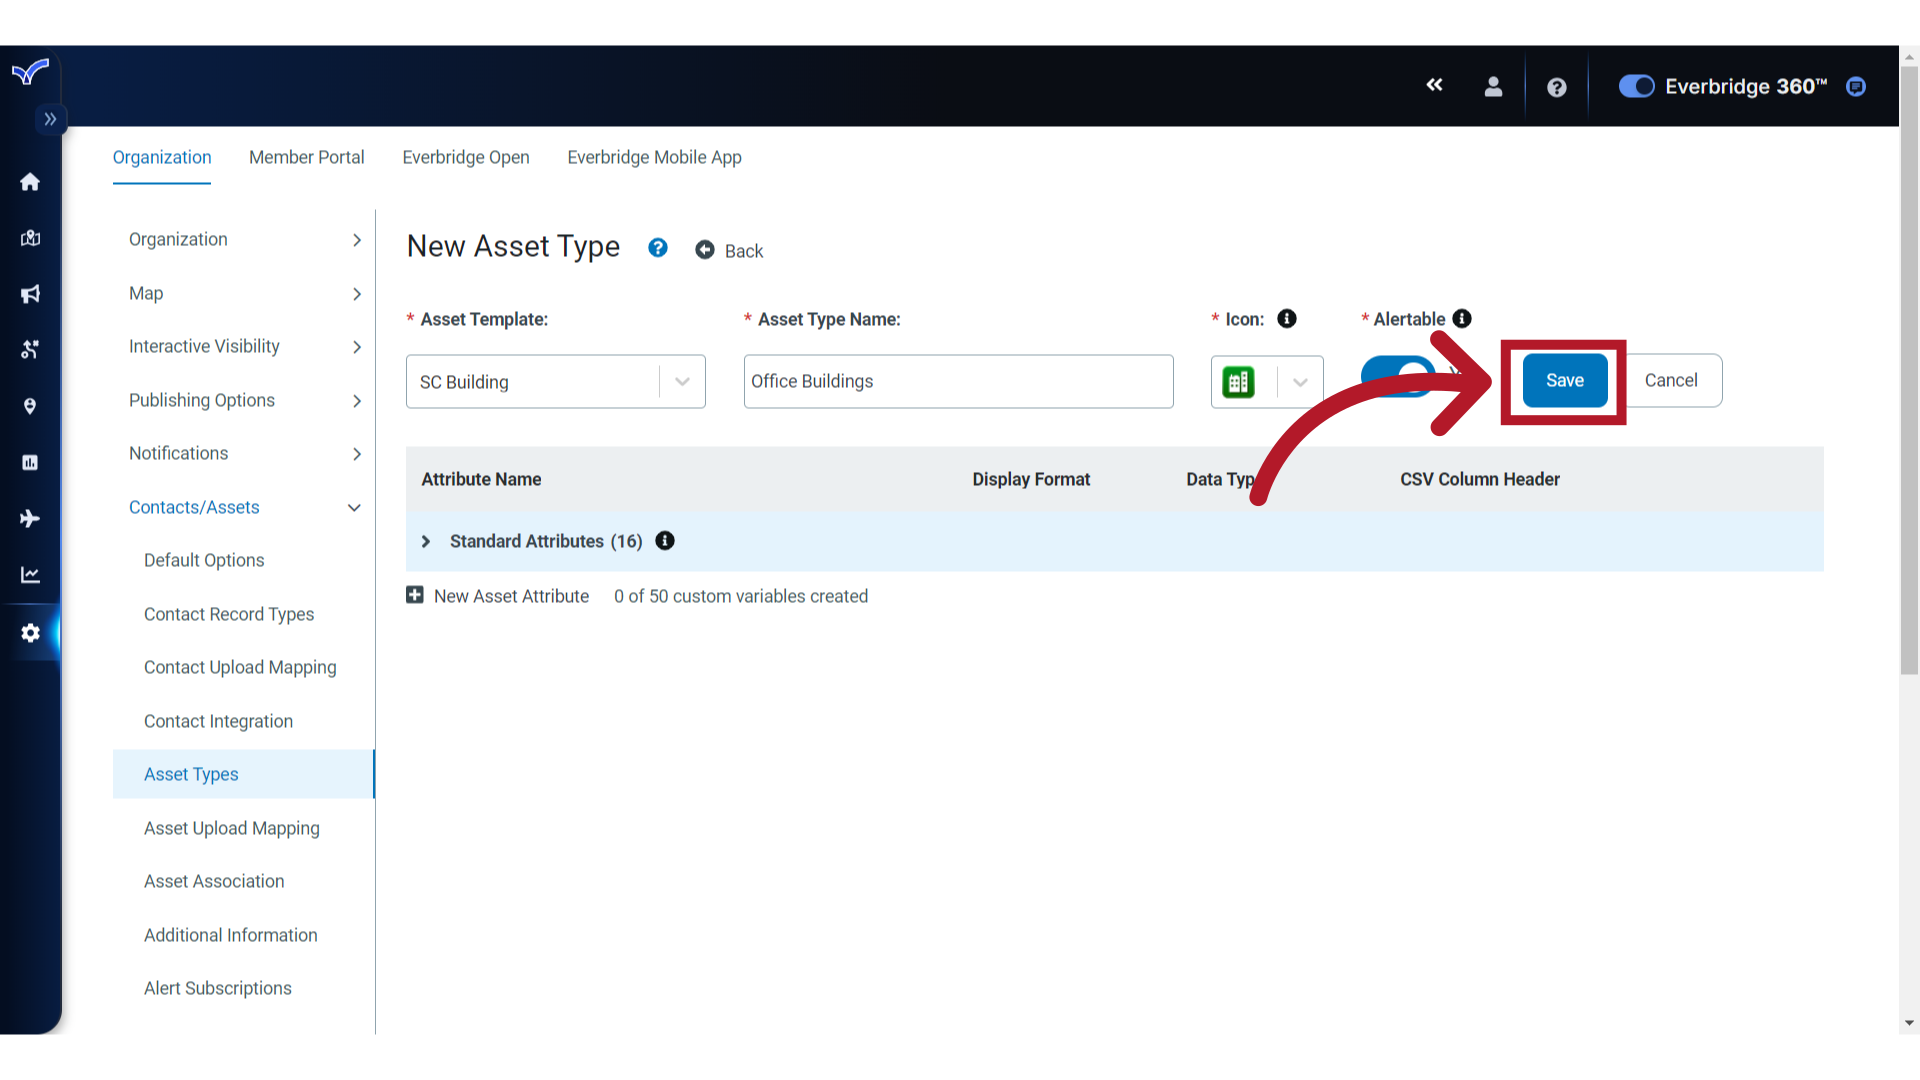Open the Settings gear in the sidebar
Screen dimensions: 1920x1080
click(x=30, y=633)
